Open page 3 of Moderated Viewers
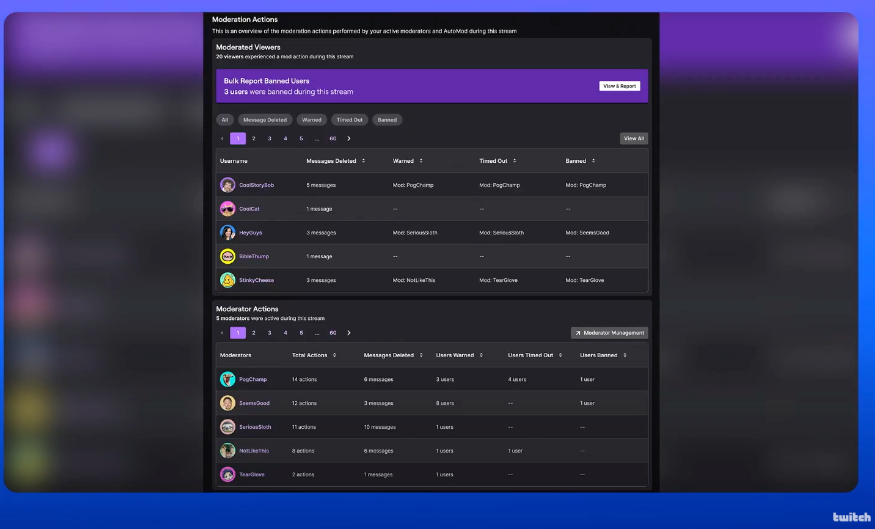The image size is (875, 529). point(270,138)
